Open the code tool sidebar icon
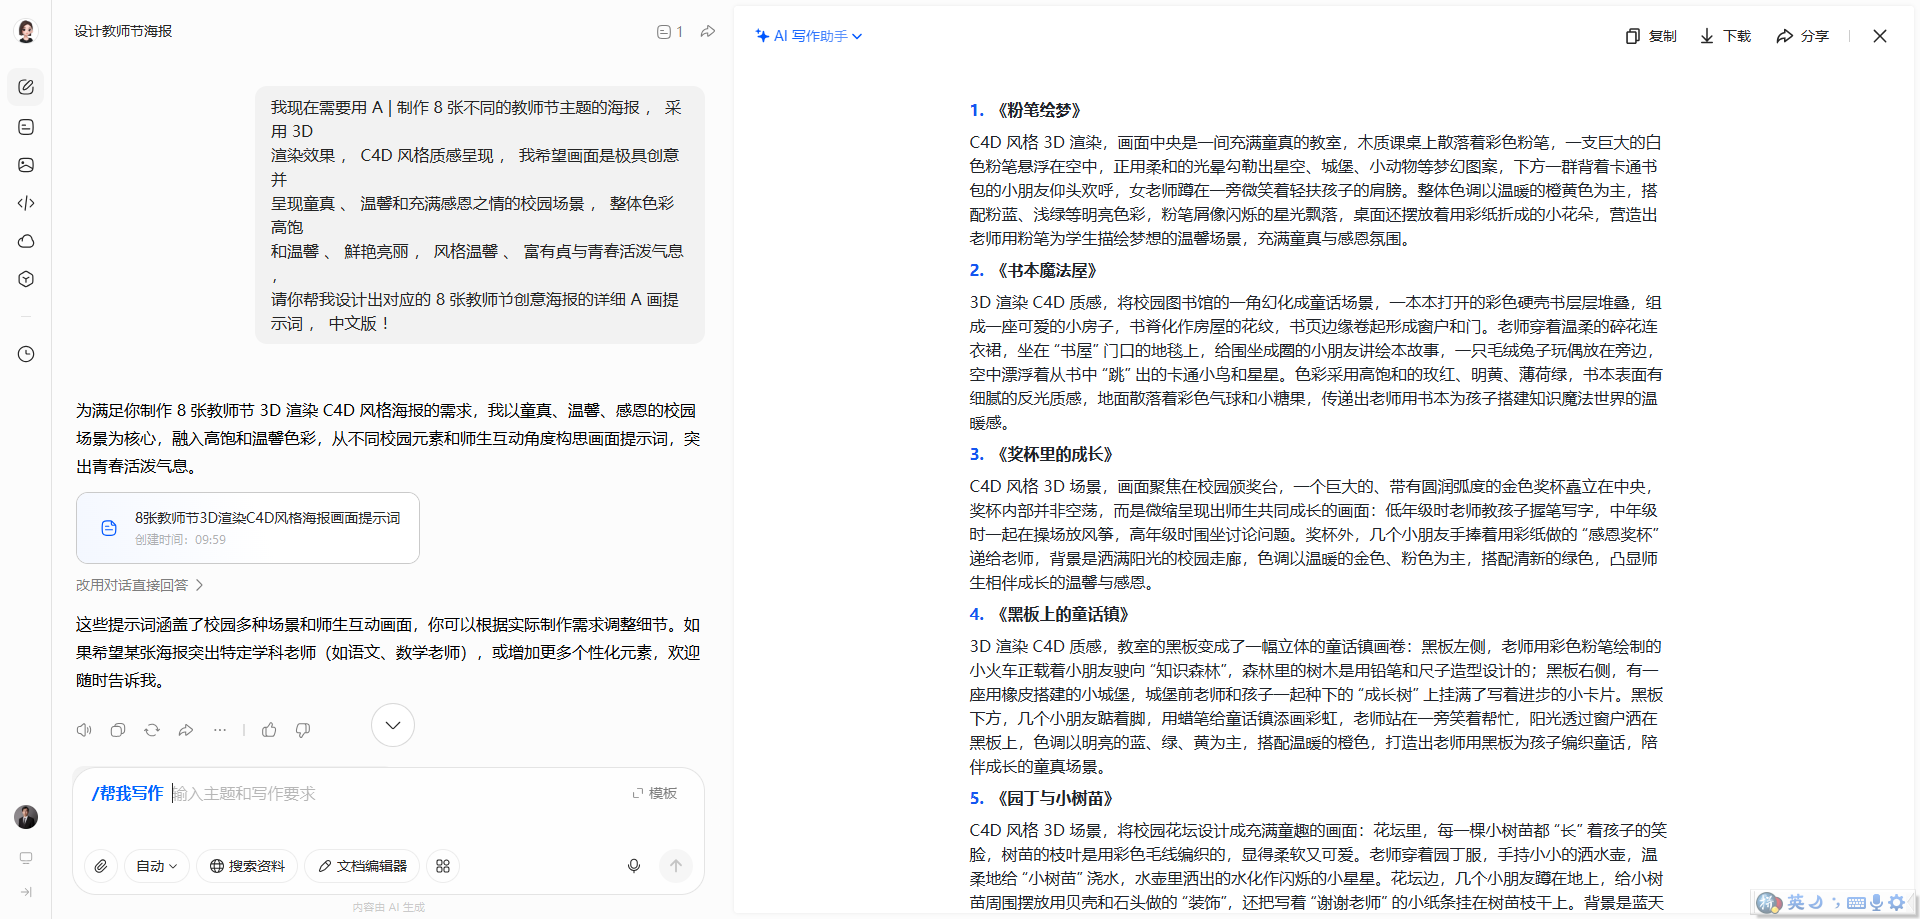 tap(26, 203)
